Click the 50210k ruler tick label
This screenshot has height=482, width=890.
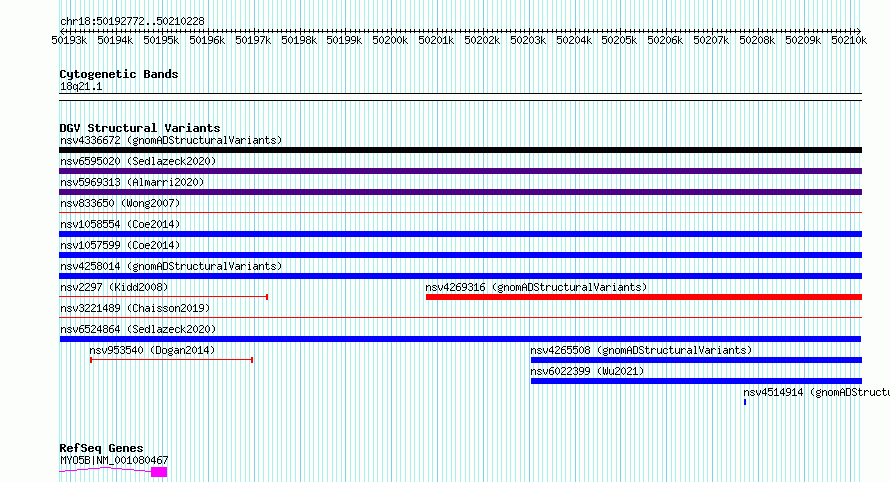[849, 40]
